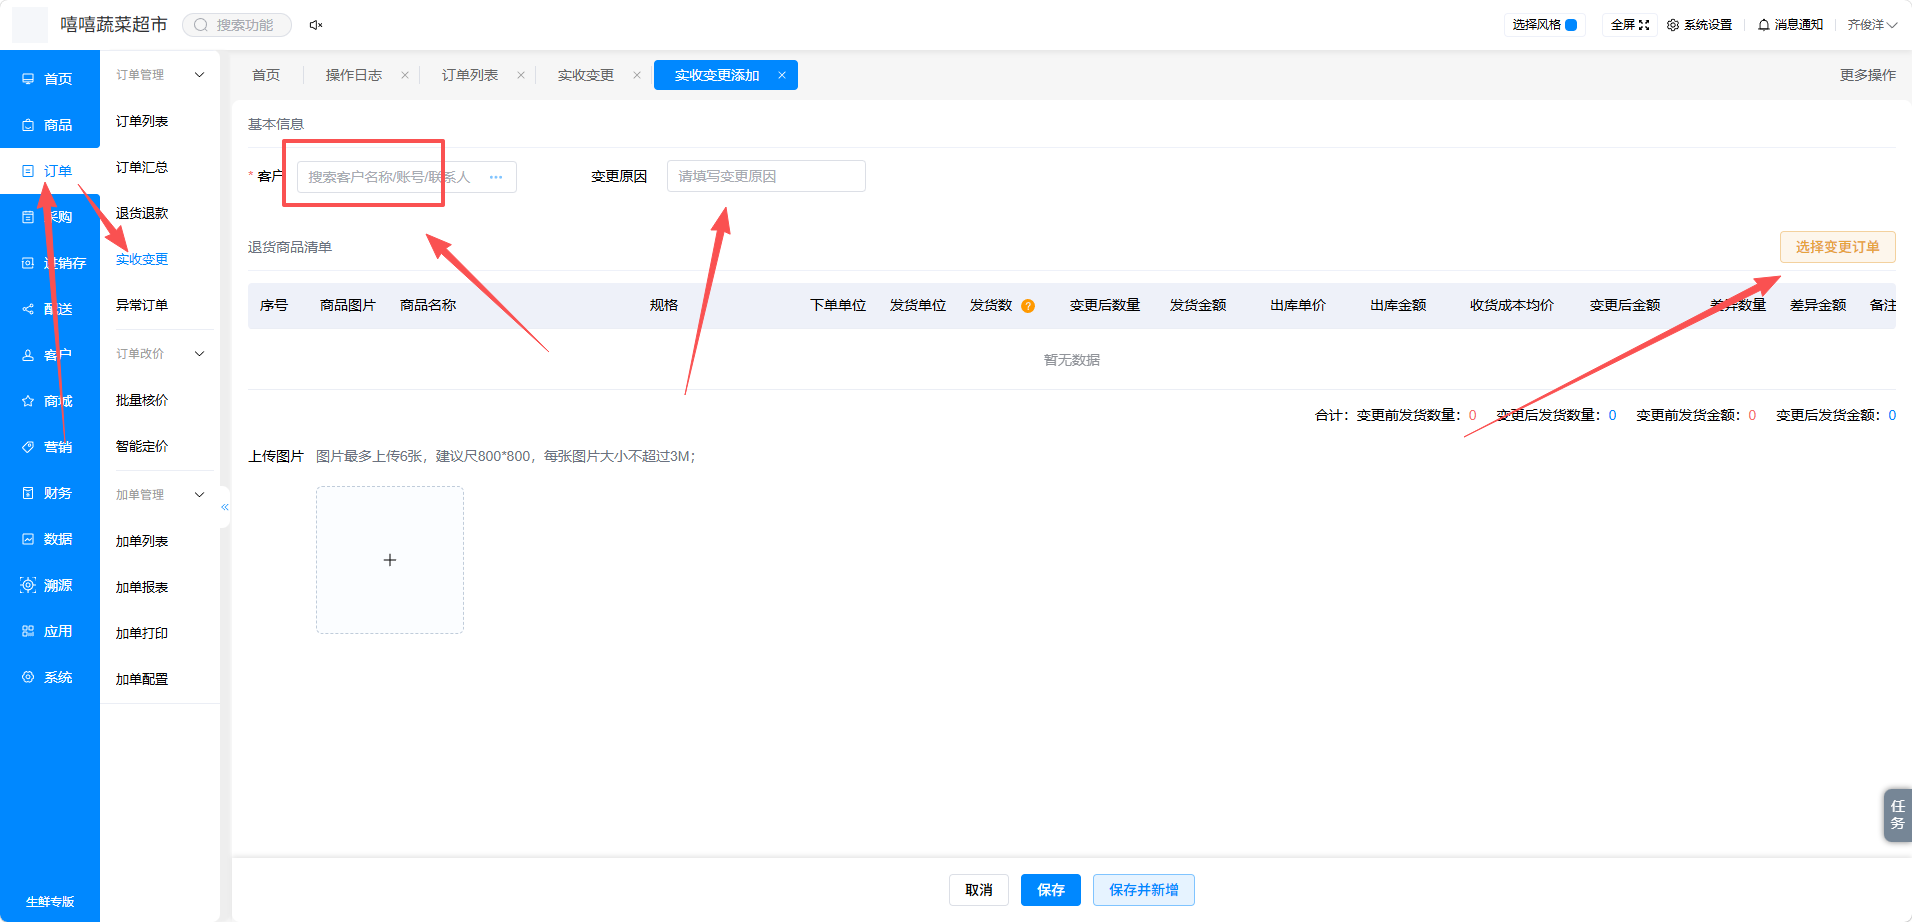Open 更多操作 tab options

point(1867,75)
